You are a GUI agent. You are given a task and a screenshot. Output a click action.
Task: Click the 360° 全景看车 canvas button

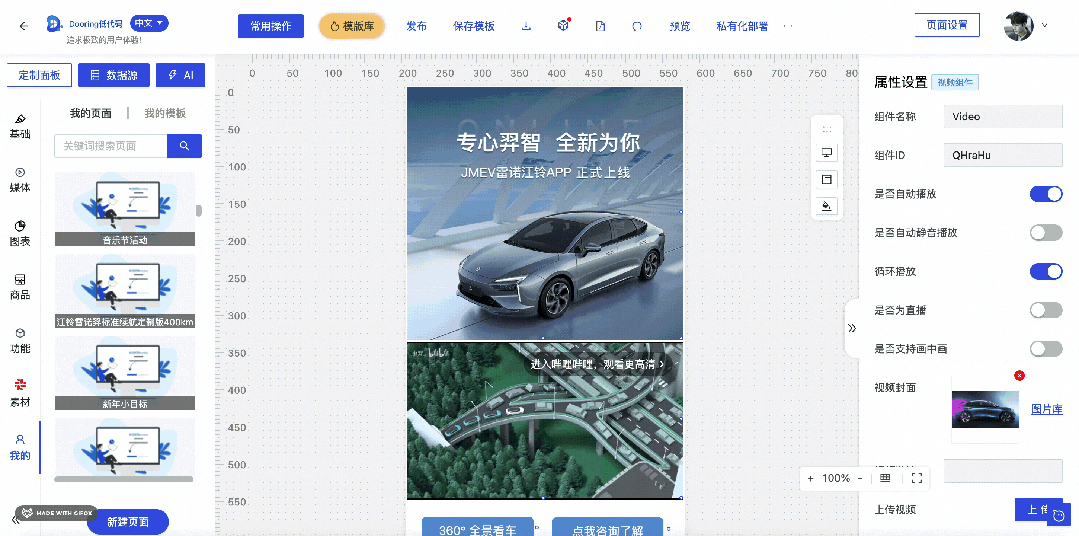(x=478, y=527)
